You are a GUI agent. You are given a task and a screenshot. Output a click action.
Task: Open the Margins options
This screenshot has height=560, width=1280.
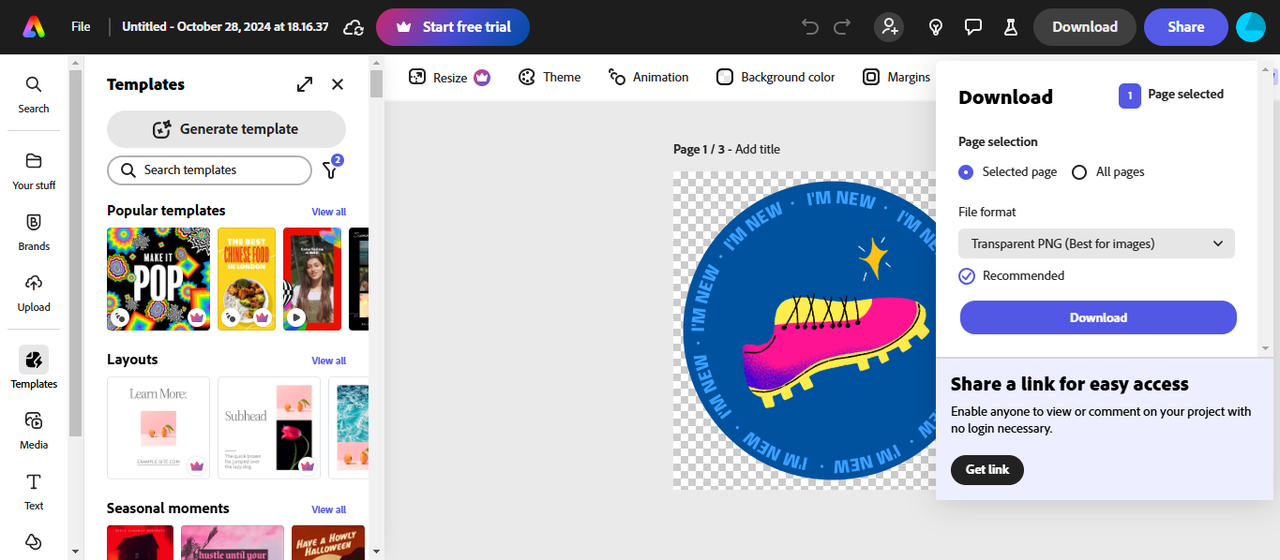coord(897,77)
